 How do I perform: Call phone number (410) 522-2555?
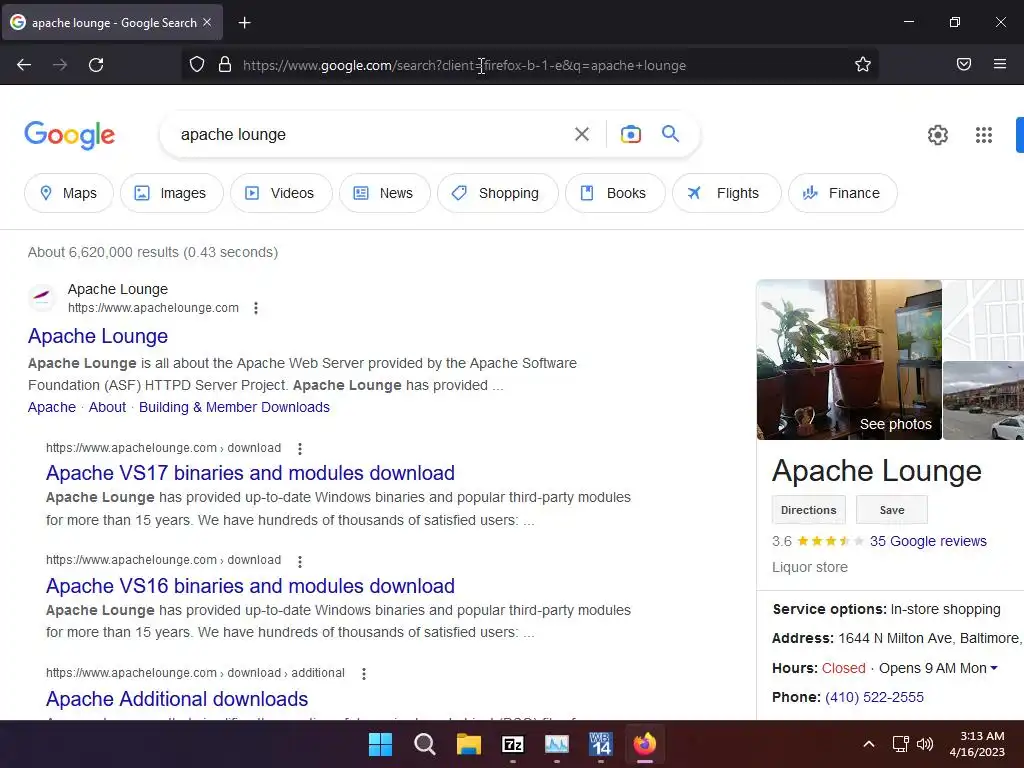(x=874, y=697)
